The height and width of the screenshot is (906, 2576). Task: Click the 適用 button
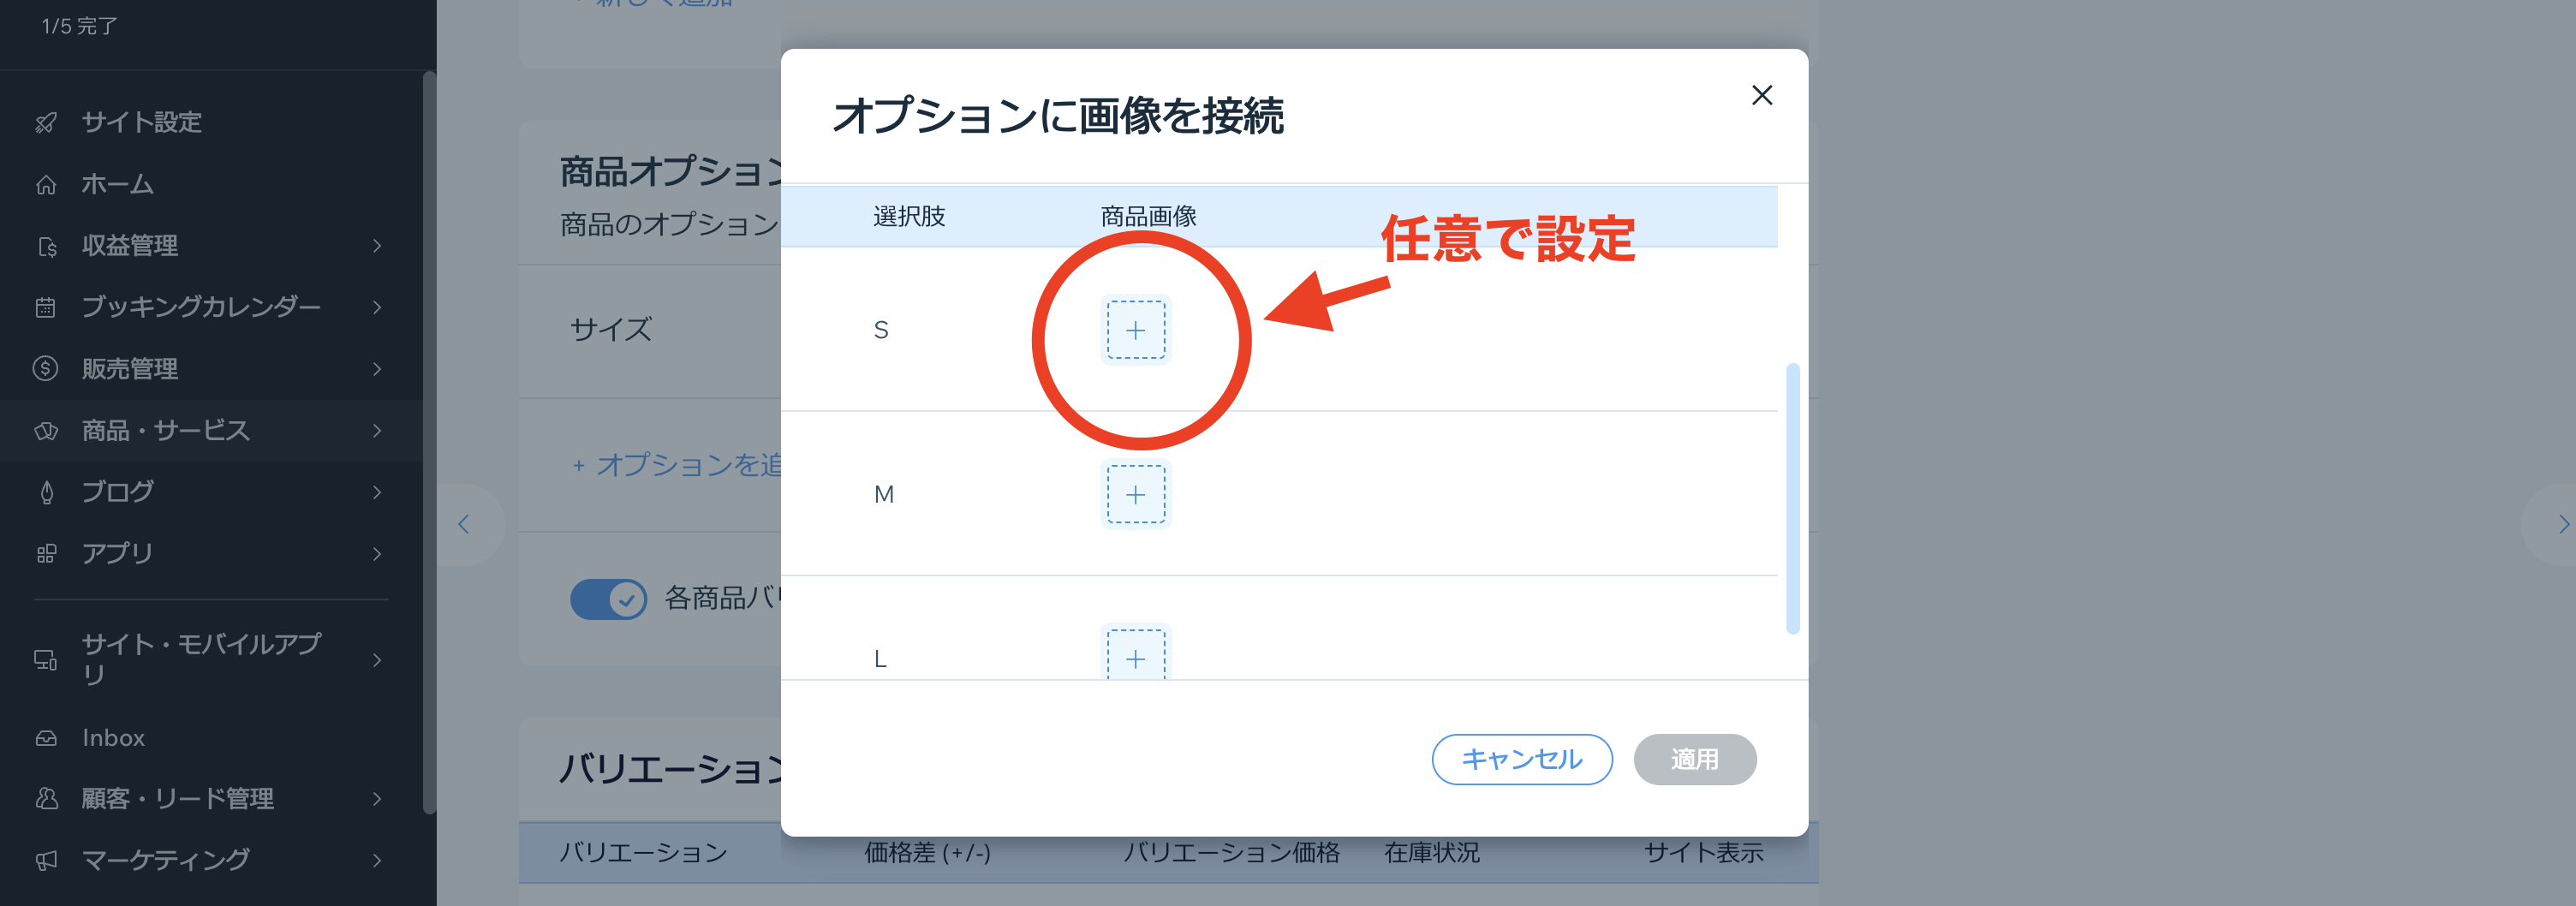[1694, 759]
